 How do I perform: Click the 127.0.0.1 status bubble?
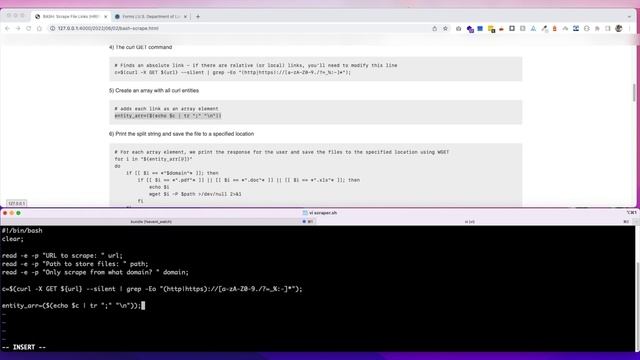(17, 203)
